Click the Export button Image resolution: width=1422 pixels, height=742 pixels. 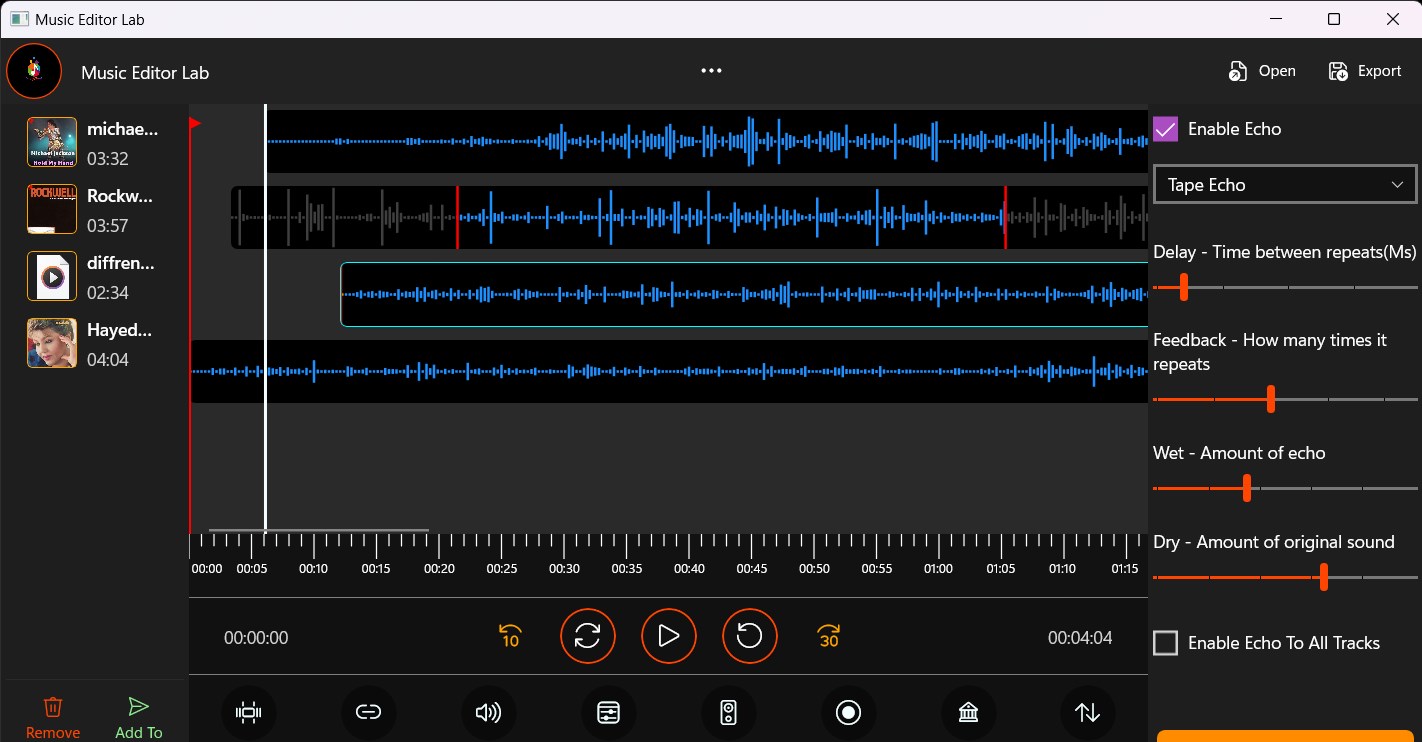1365,70
